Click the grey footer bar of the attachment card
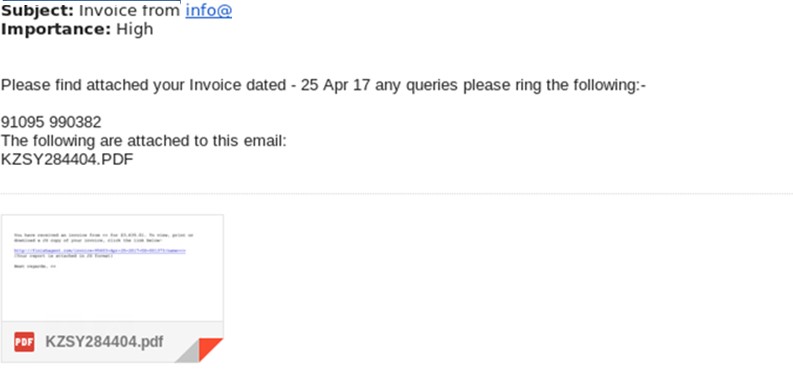Image resolution: width=793 pixels, height=373 pixels. (112, 342)
